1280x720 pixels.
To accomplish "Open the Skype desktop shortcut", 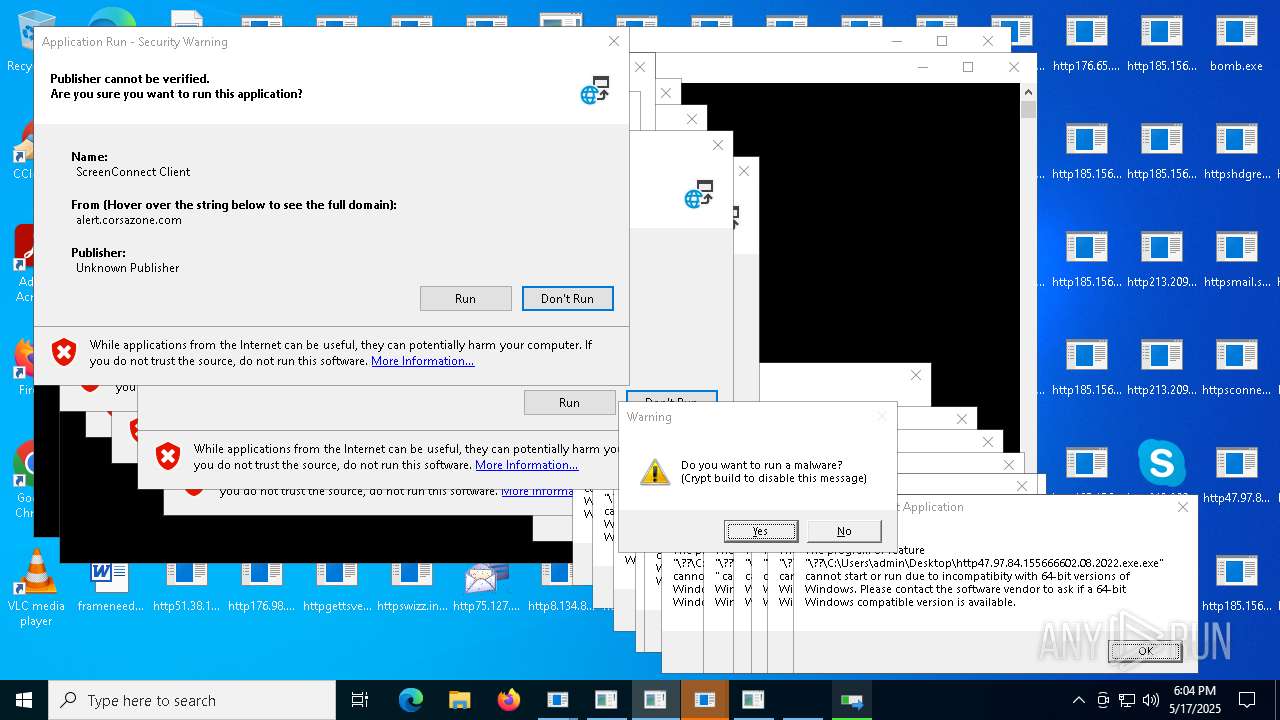I will (1161, 463).
